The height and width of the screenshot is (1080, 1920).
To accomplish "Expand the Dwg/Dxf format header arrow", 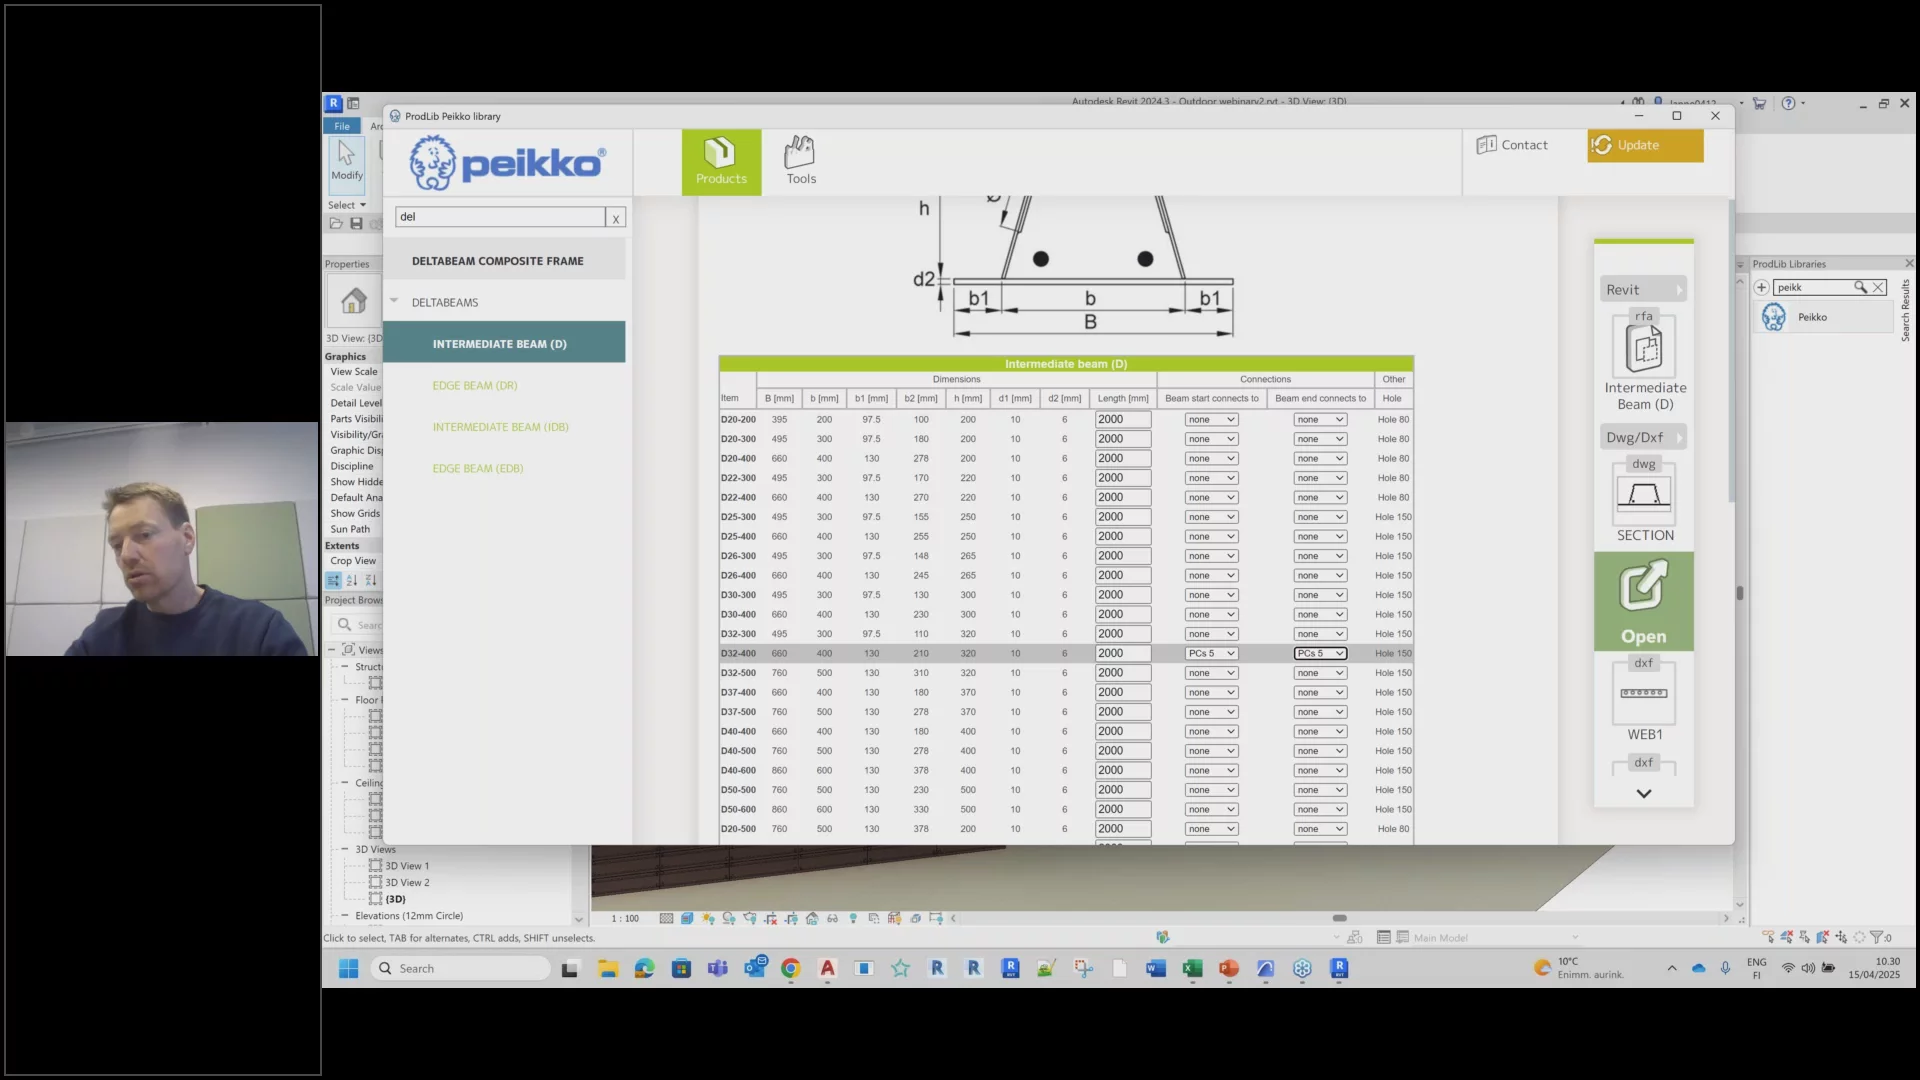I will pos(1679,437).
